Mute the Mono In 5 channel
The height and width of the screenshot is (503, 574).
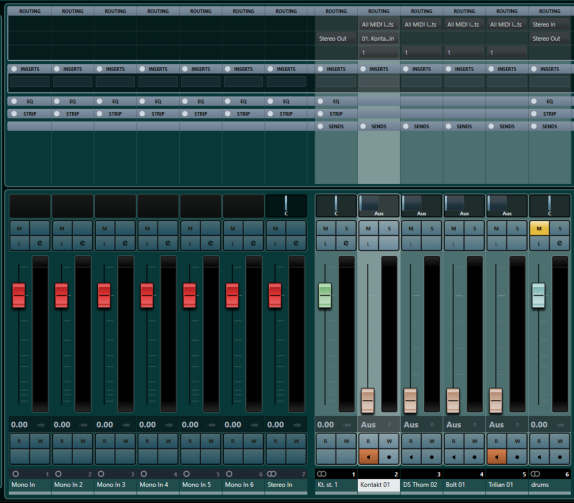click(190, 228)
